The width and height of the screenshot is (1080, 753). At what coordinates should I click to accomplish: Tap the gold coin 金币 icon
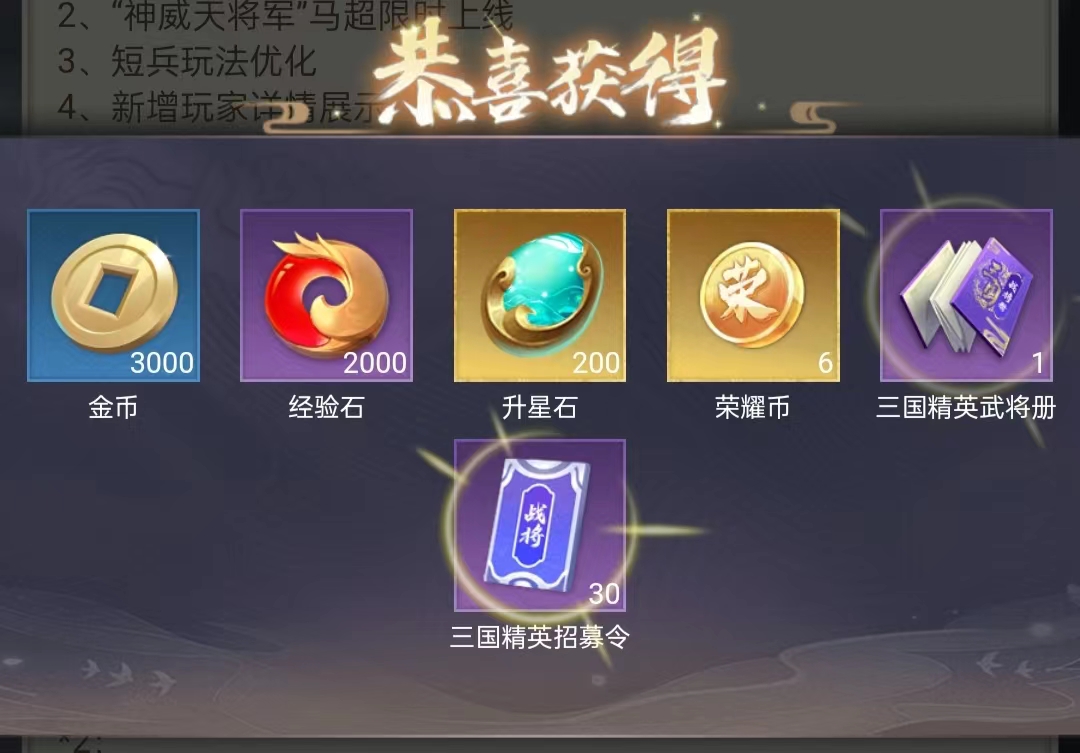pyautogui.click(x=114, y=296)
